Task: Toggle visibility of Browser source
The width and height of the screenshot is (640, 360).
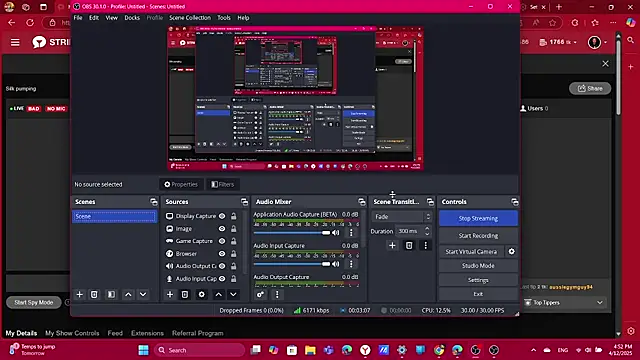Action: click(222, 253)
